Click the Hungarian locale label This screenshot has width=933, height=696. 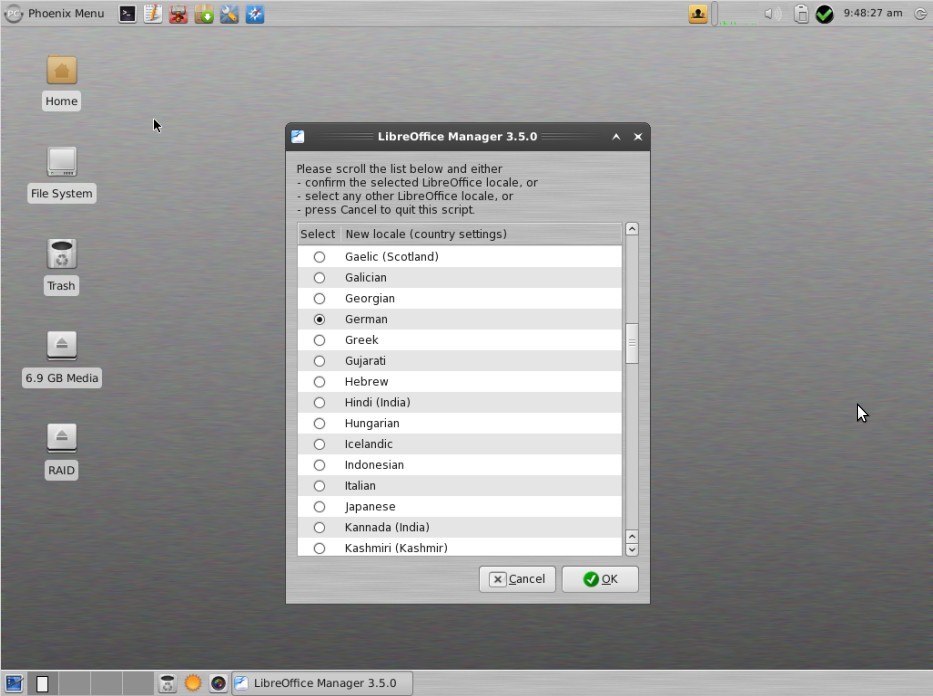point(372,424)
